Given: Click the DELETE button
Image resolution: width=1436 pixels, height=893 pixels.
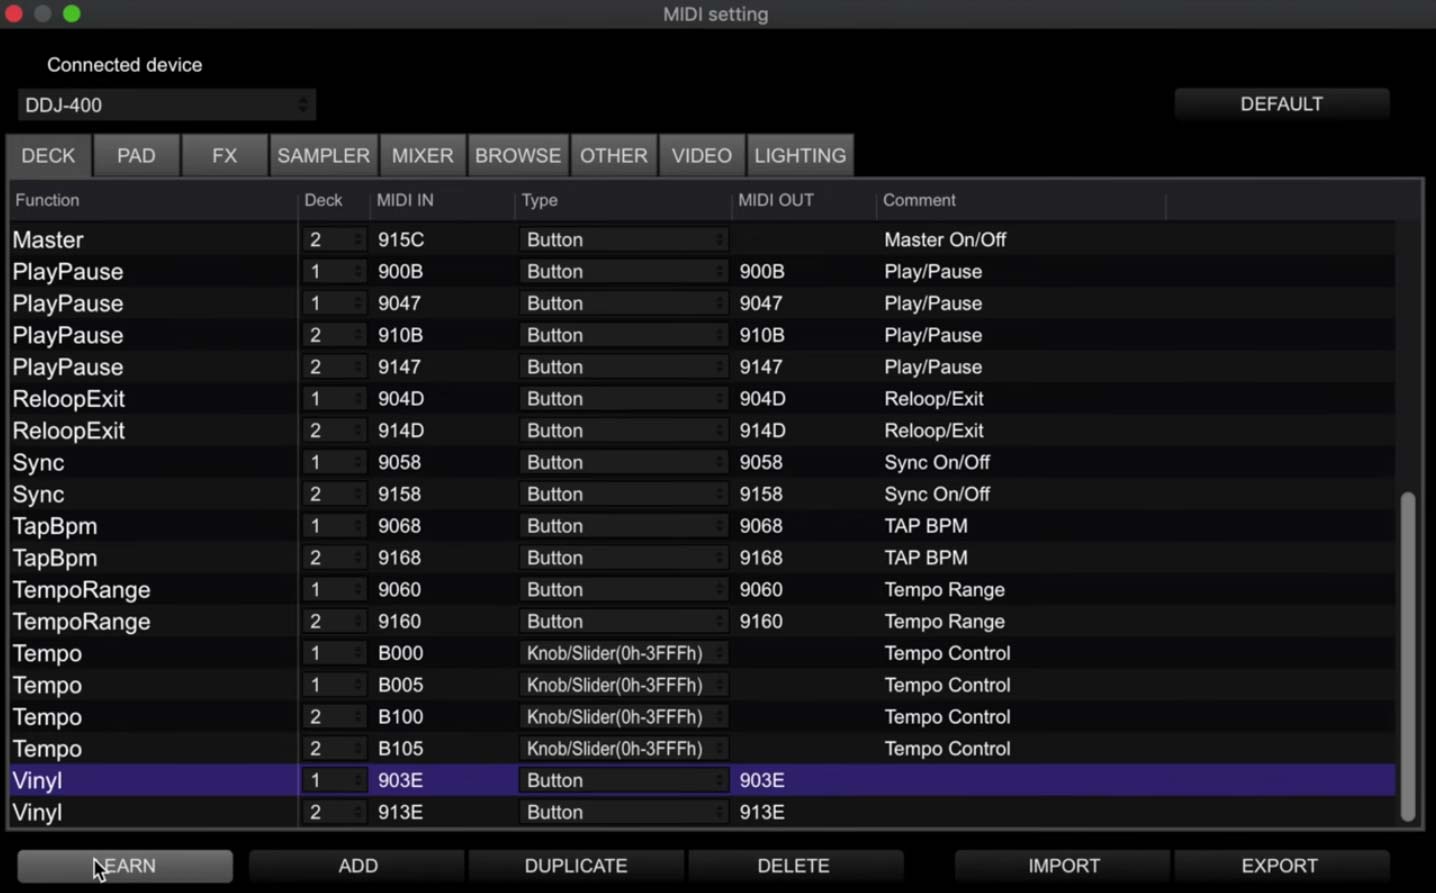Looking at the screenshot, I should (793, 866).
